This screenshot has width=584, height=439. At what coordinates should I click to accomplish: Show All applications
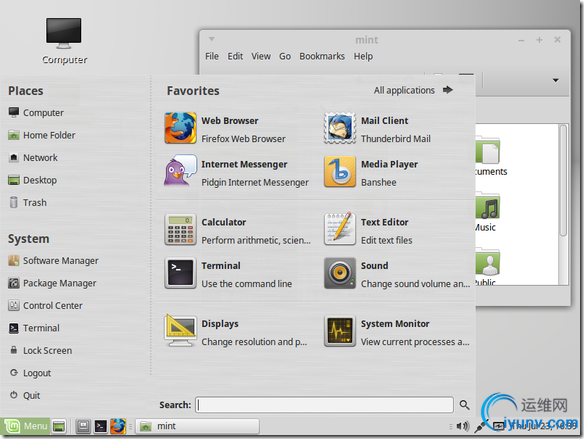click(x=413, y=90)
